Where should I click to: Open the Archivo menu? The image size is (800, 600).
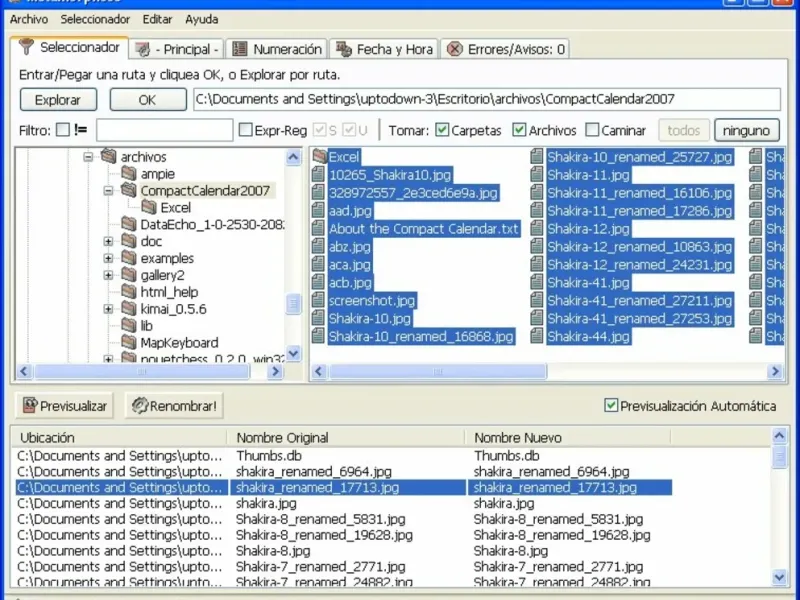[x=29, y=19]
